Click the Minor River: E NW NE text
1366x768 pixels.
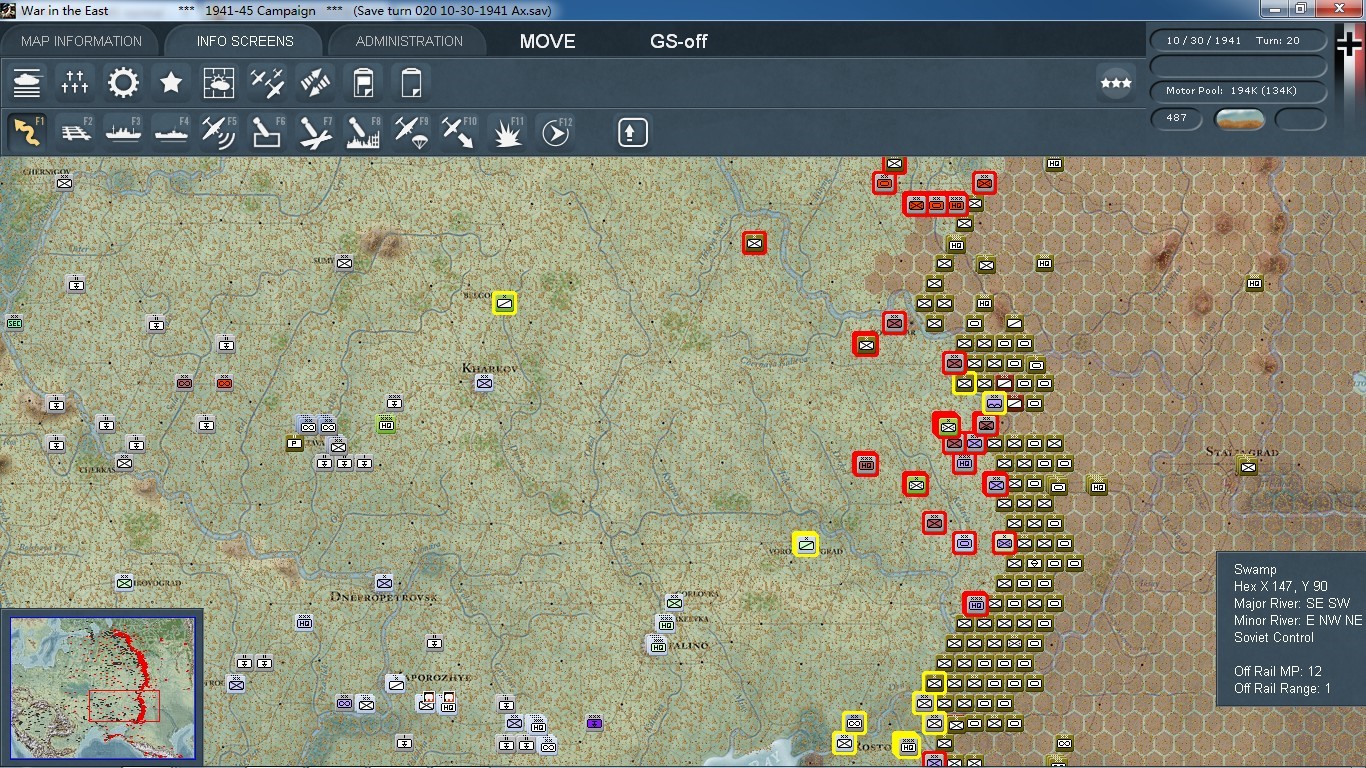(x=1298, y=620)
